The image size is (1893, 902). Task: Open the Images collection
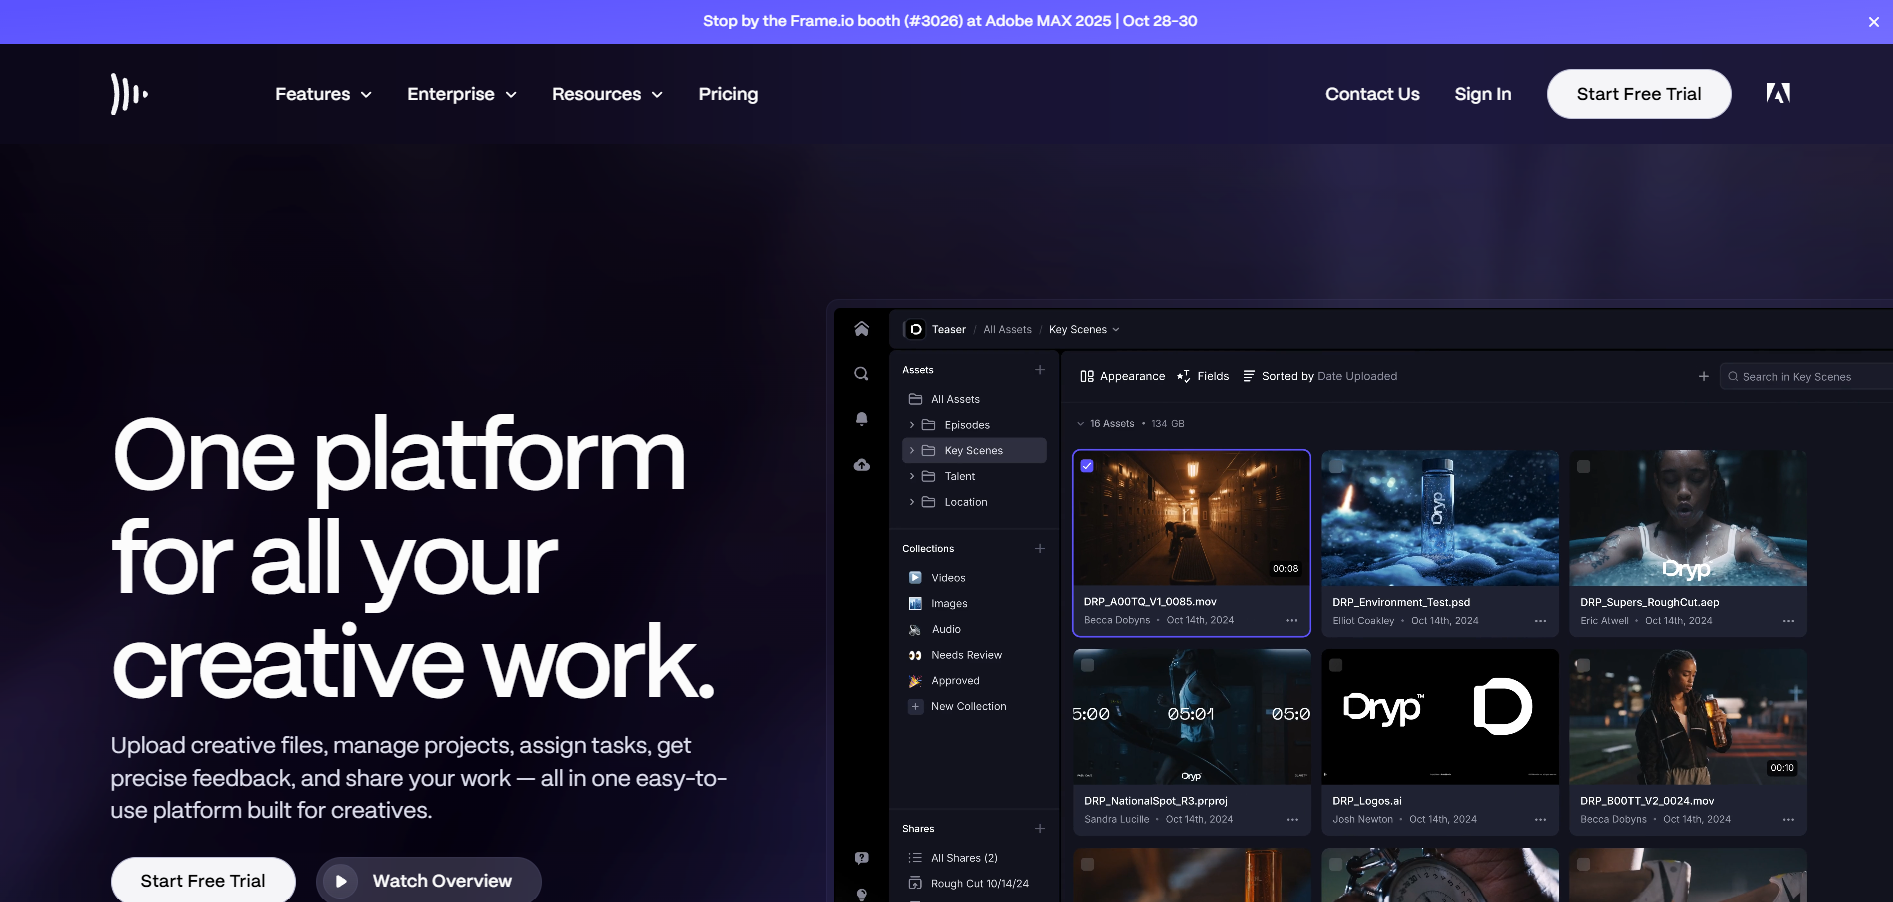[948, 603]
